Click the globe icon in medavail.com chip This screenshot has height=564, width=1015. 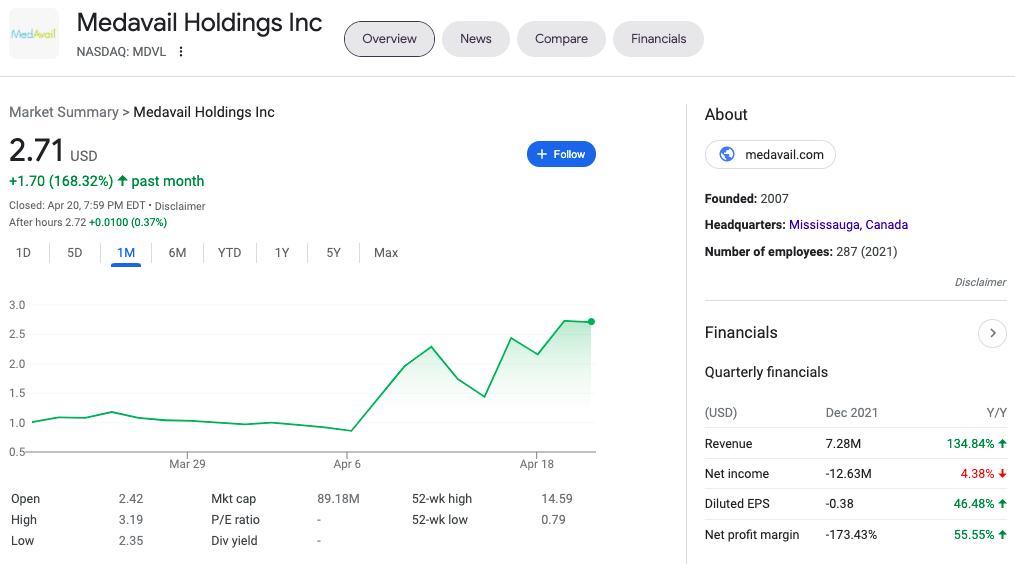(x=727, y=154)
